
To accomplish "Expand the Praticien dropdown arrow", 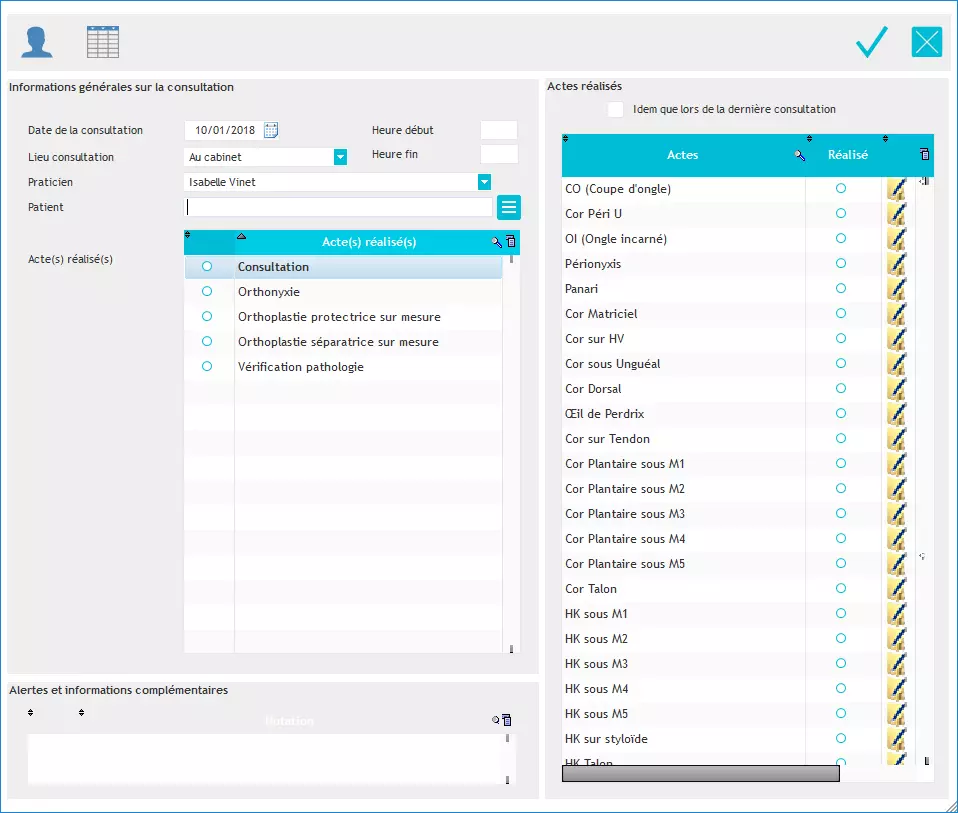I will [x=484, y=182].
